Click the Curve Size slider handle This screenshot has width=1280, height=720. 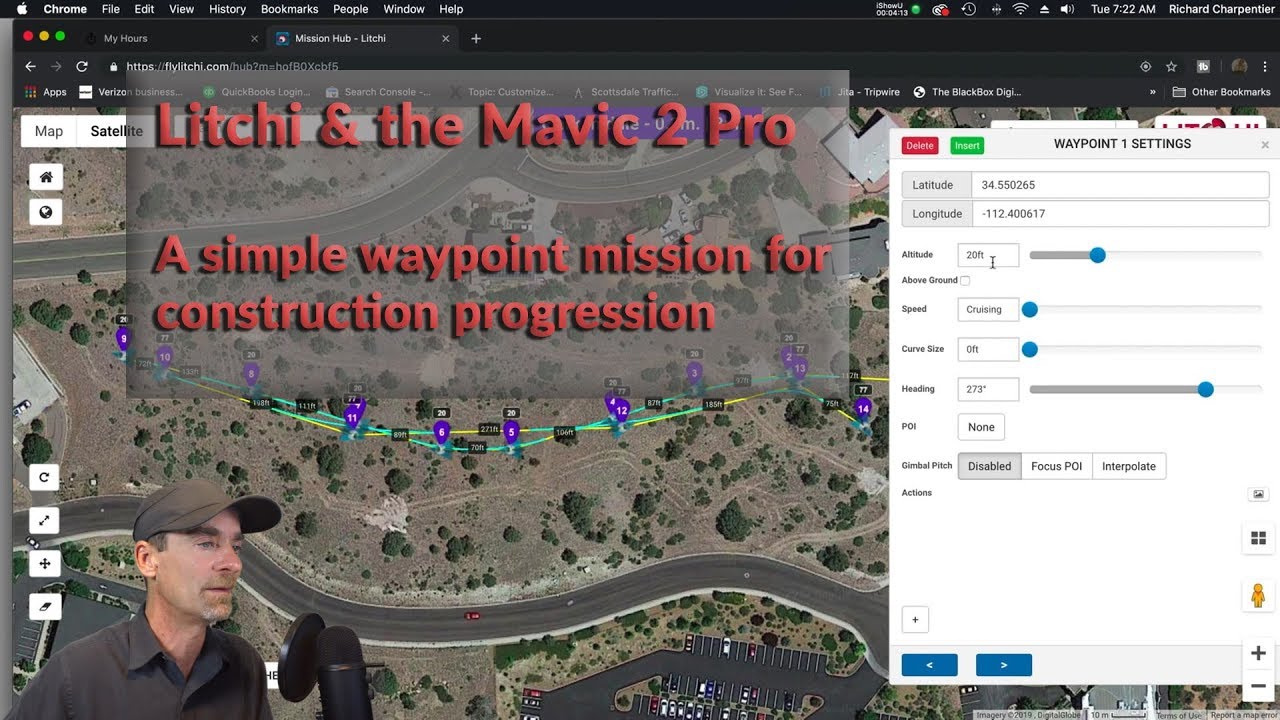click(x=1029, y=349)
